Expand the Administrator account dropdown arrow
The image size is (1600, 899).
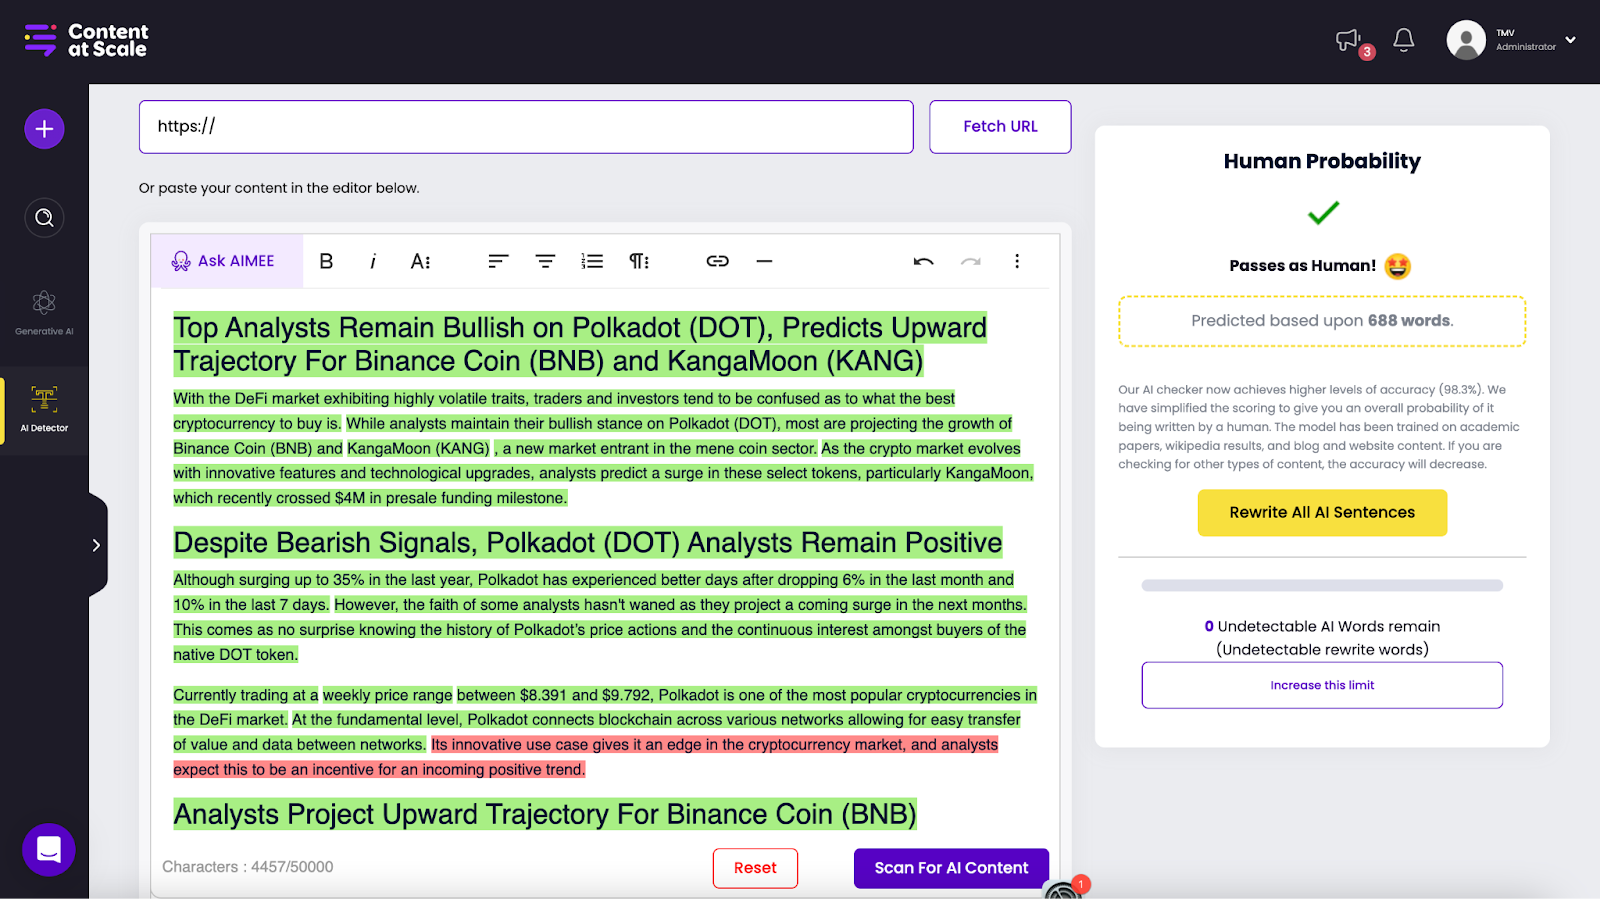click(x=1570, y=40)
